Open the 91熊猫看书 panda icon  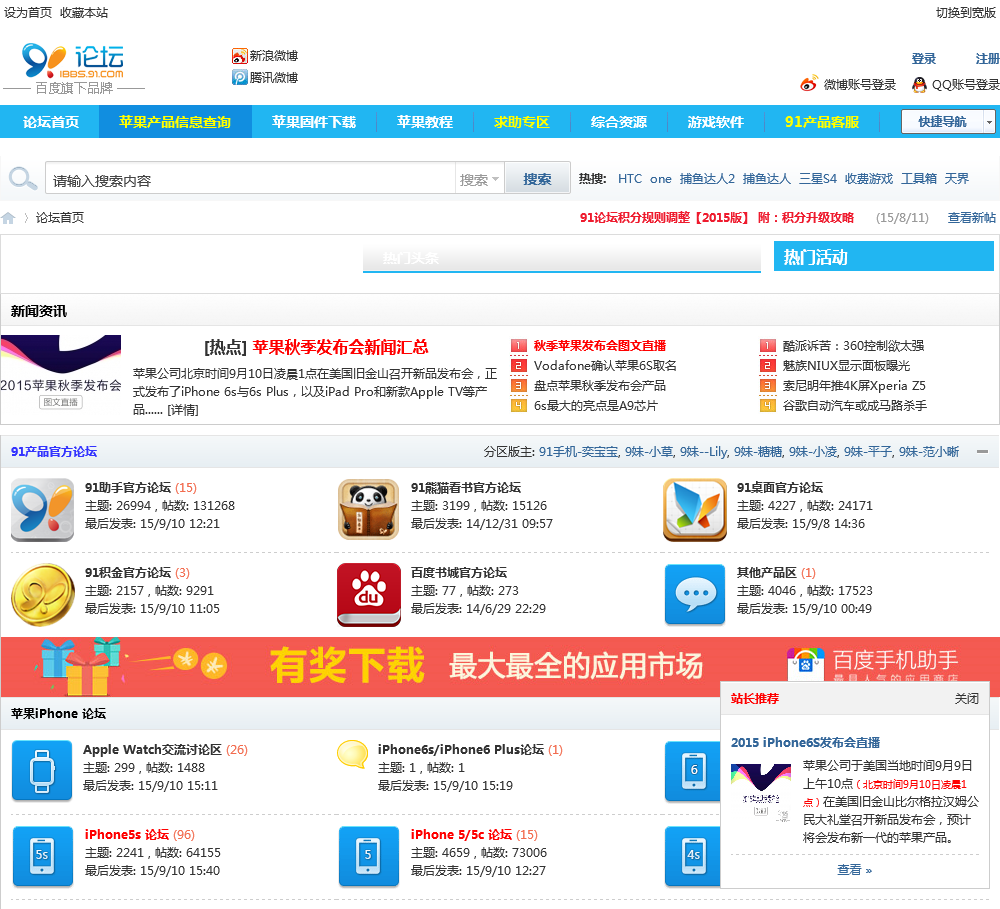point(369,510)
